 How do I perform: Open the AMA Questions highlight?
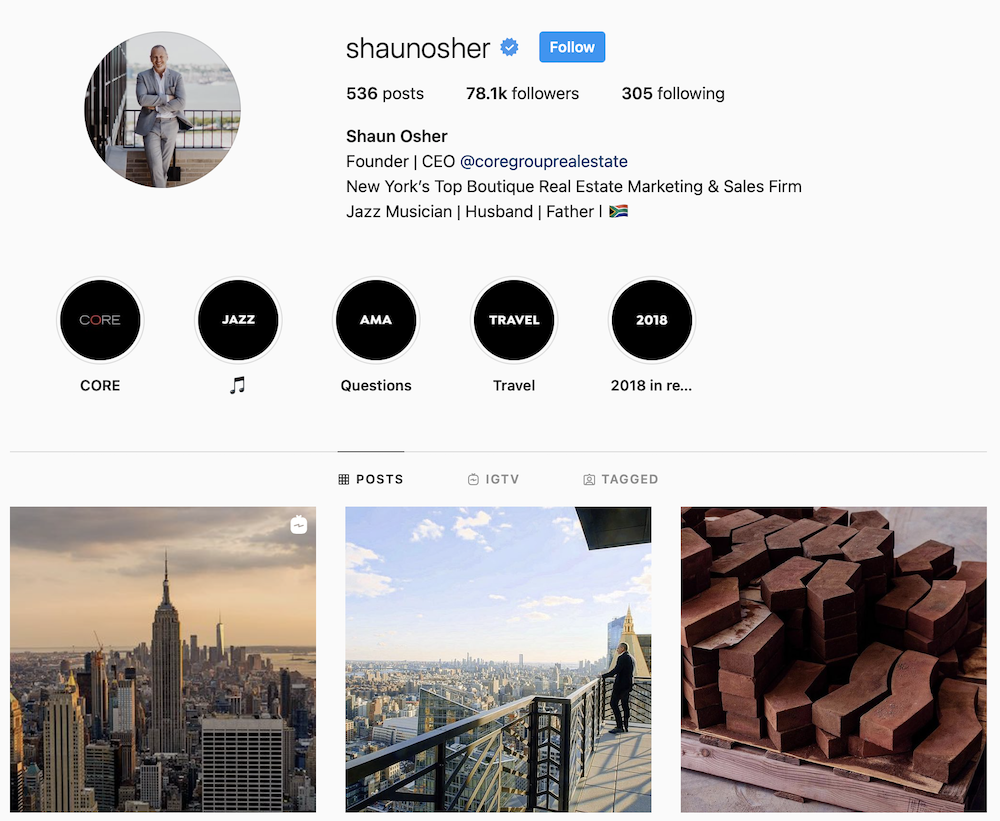[x=376, y=320]
